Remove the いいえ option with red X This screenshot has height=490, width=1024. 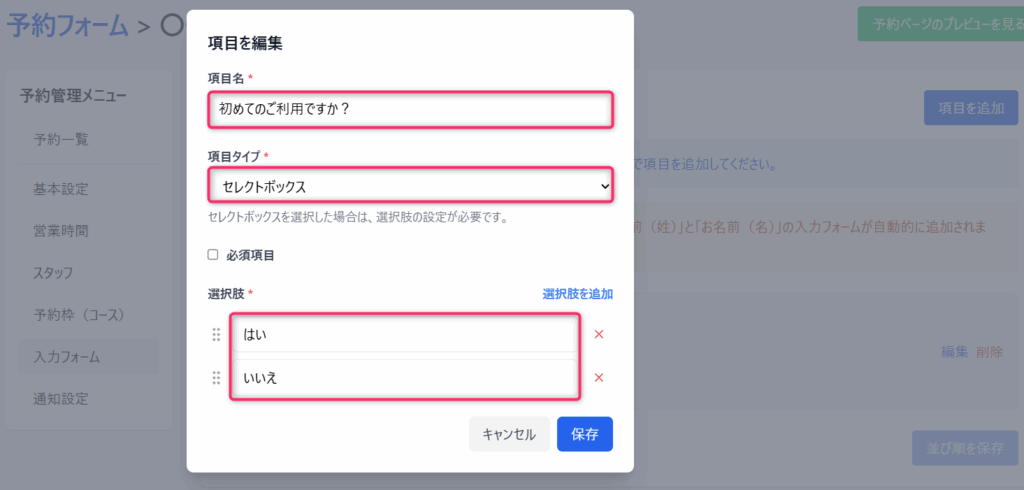(599, 378)
